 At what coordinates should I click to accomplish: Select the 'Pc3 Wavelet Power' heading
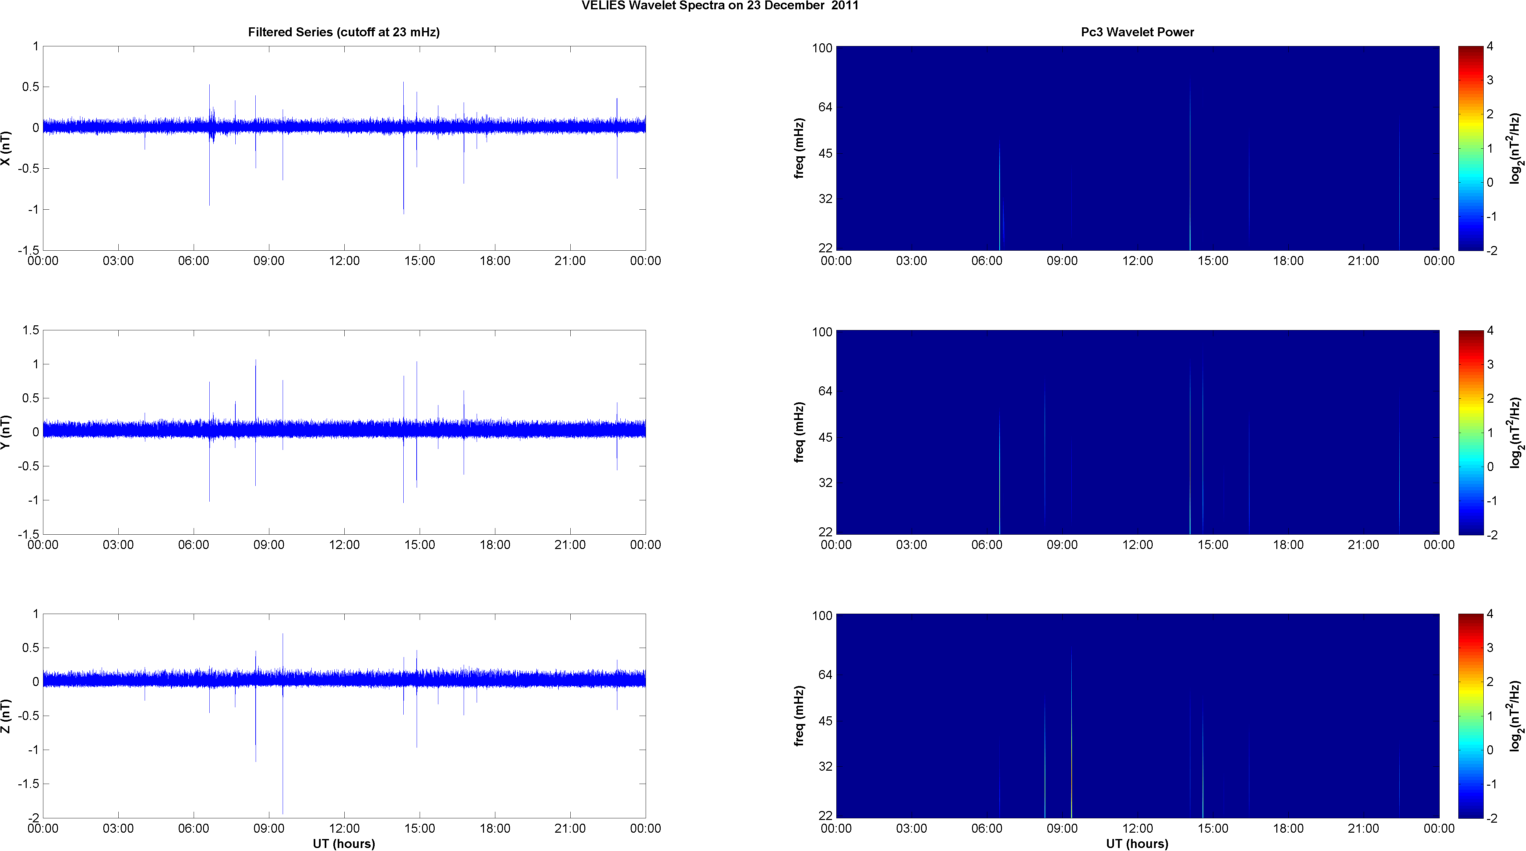coord(1137,32)
